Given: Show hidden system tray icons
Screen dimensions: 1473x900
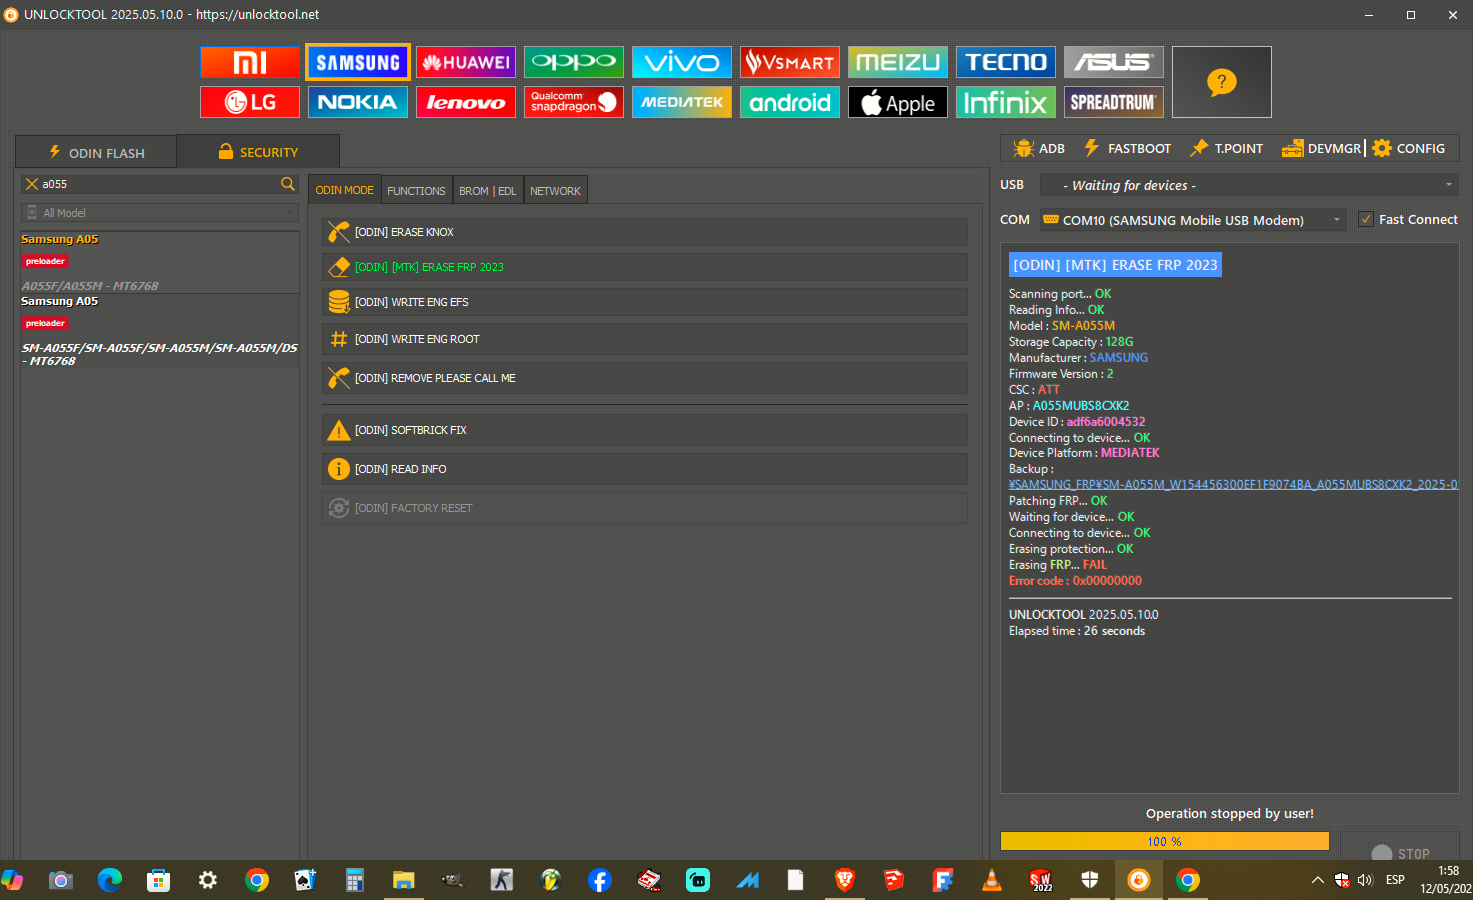Looking at the screenshot, I should [1317, 880].
